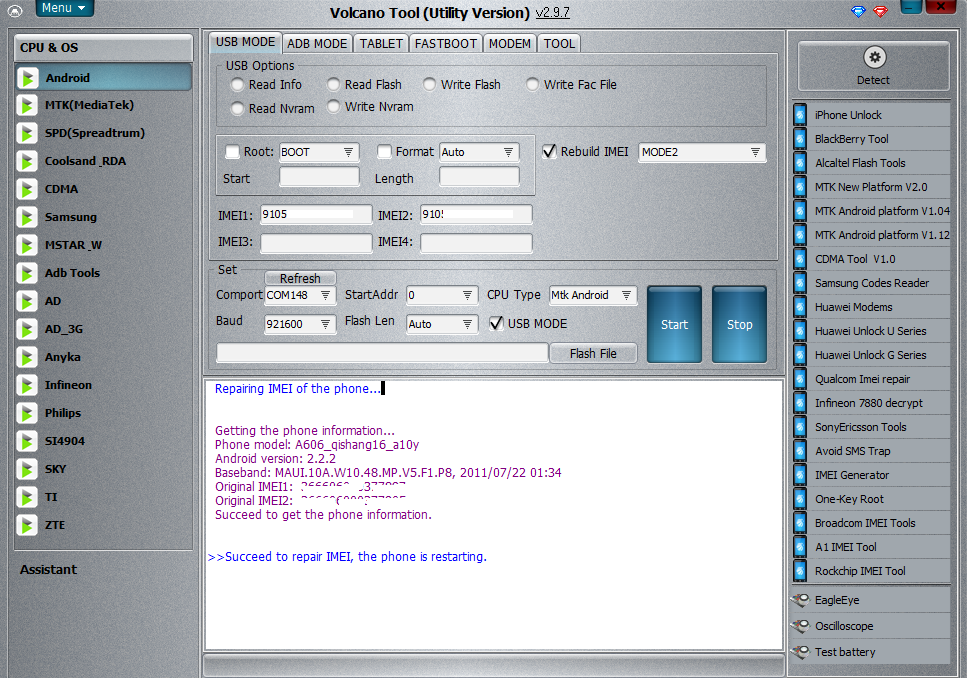The image size is (967, 678).
Task: Click the IMEI1 input field
Action: (x=316, y=215)
